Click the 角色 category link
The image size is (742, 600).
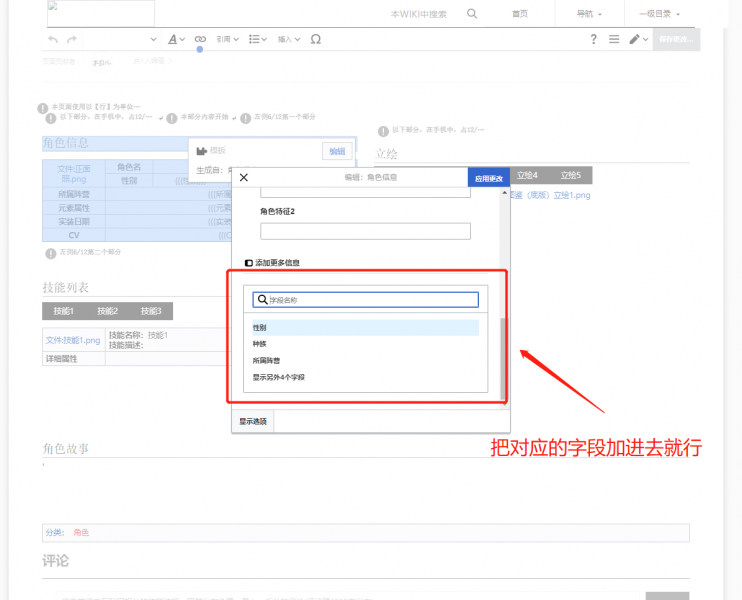click(81, 532)
